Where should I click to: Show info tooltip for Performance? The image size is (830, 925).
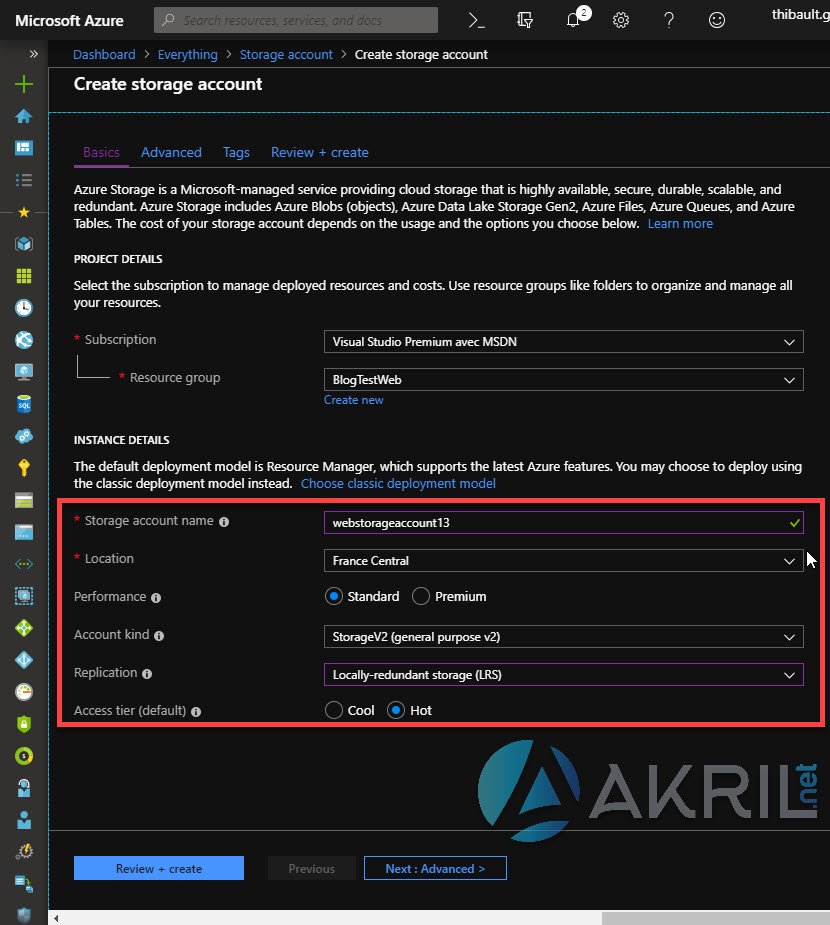tap(156, 598)
